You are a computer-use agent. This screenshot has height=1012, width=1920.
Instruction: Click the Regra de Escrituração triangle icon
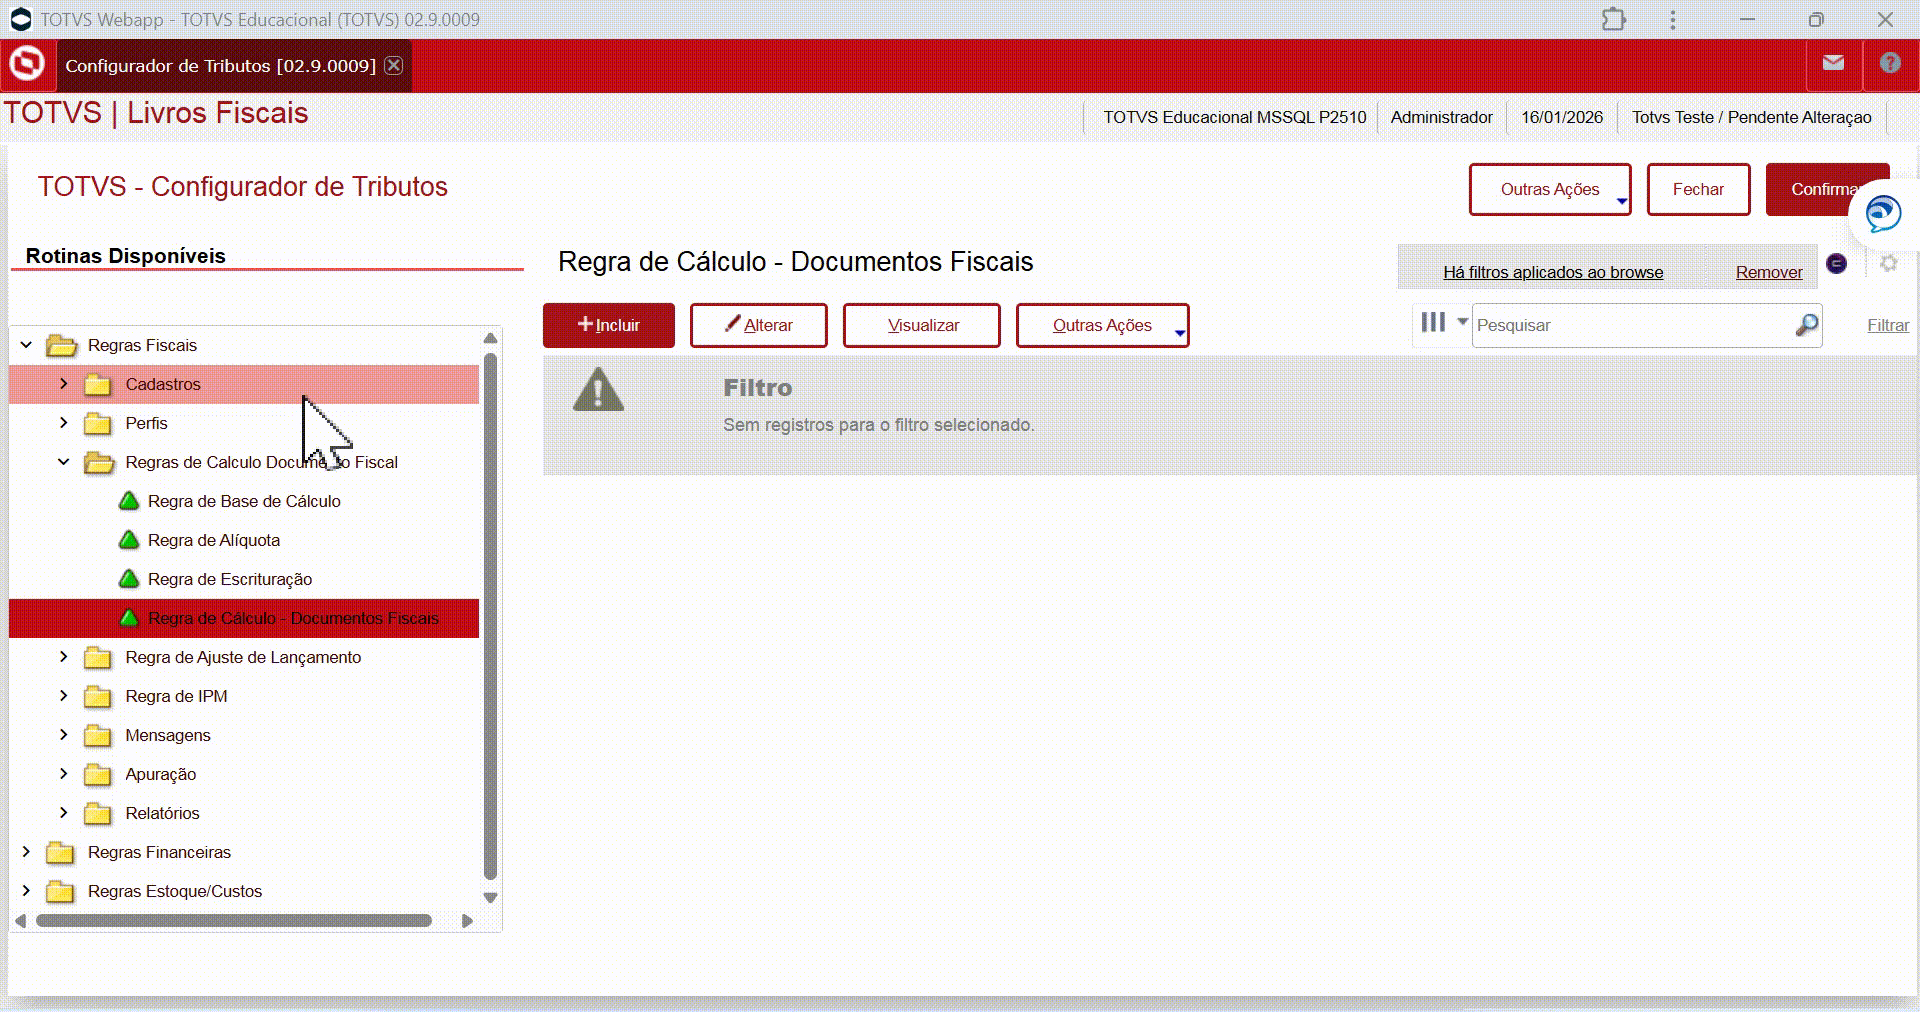tap(129, 579)
